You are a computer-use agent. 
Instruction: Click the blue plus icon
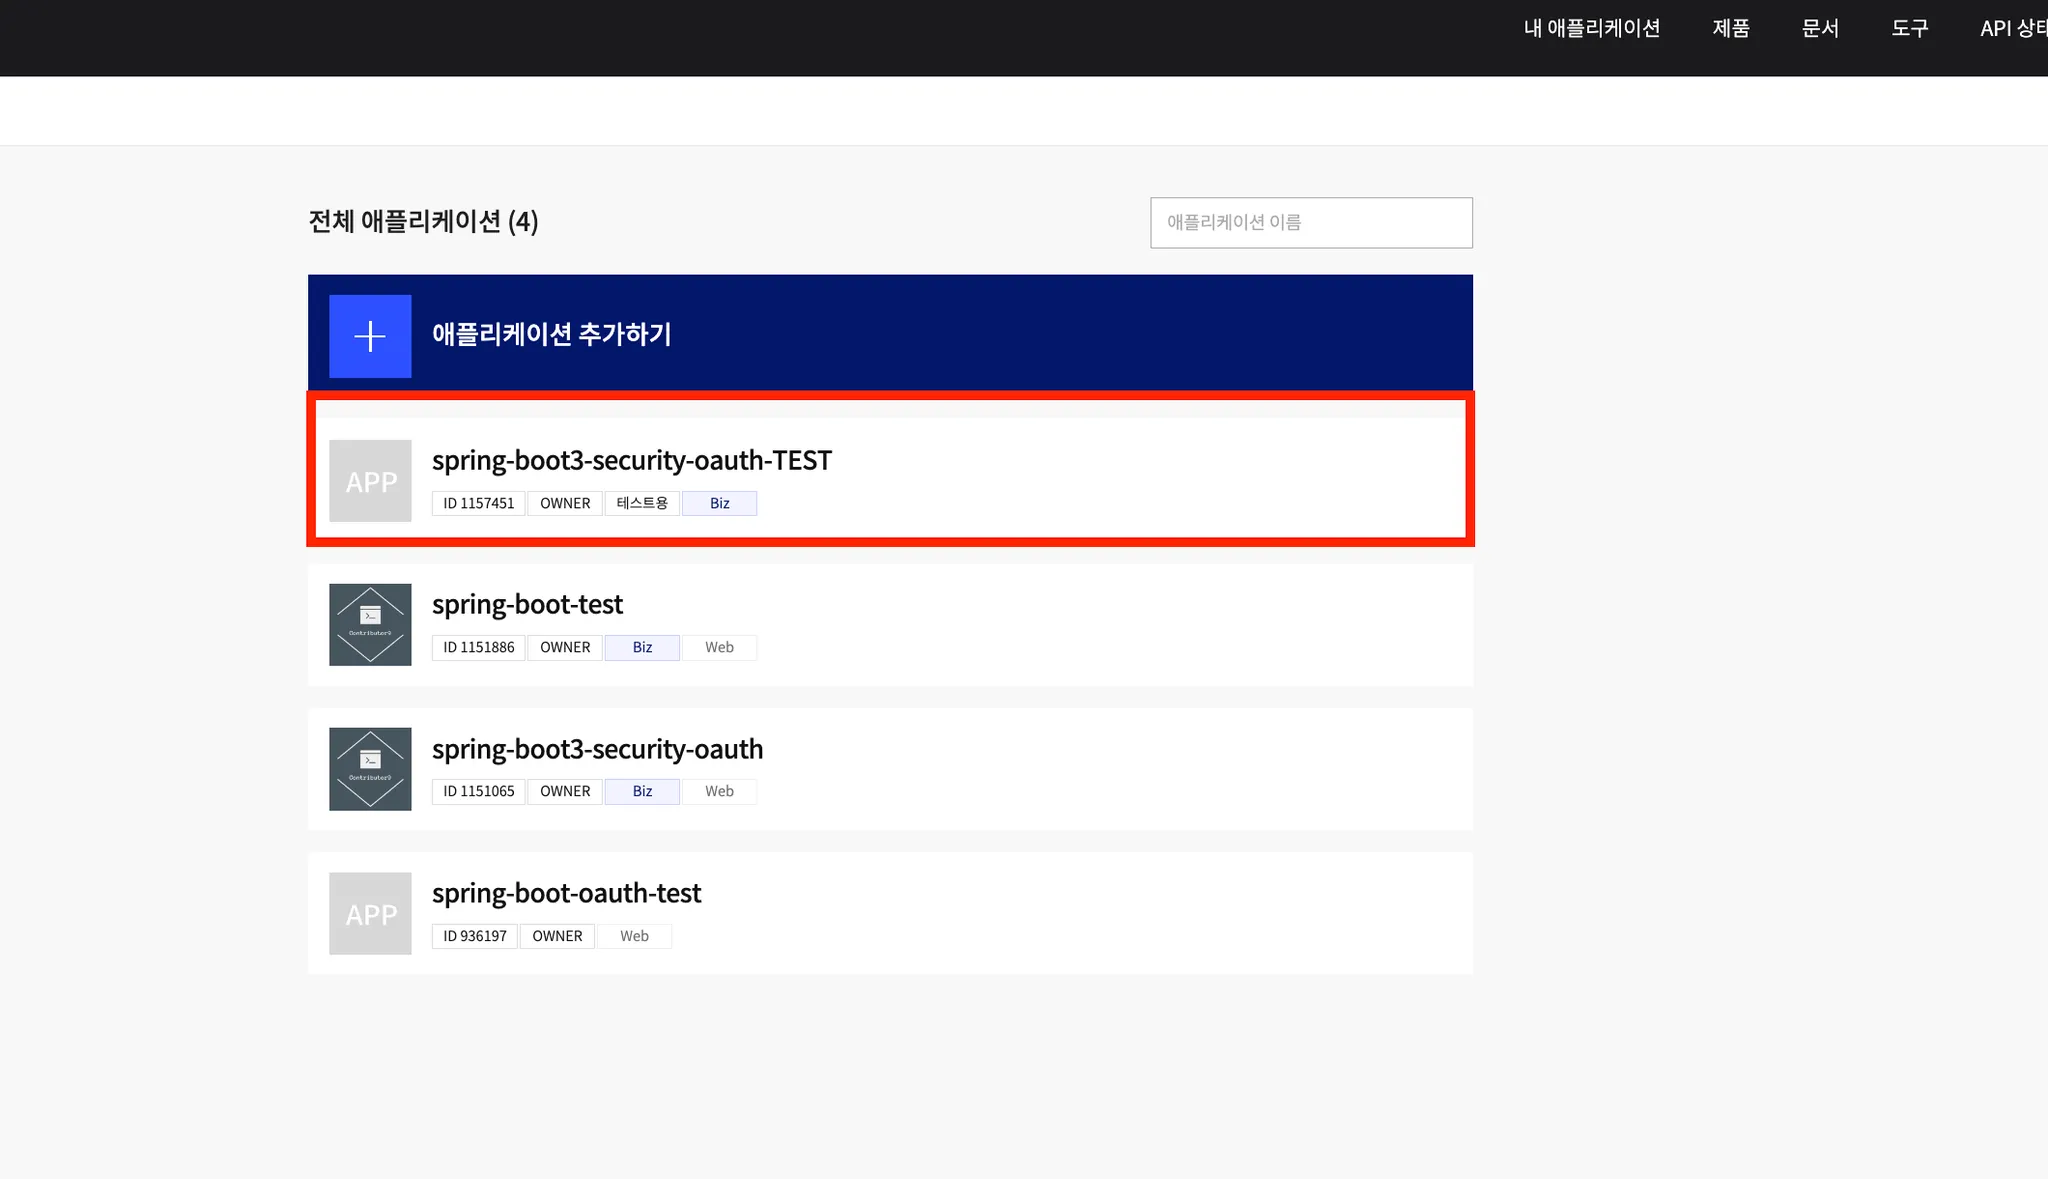(x=370, y=336)
